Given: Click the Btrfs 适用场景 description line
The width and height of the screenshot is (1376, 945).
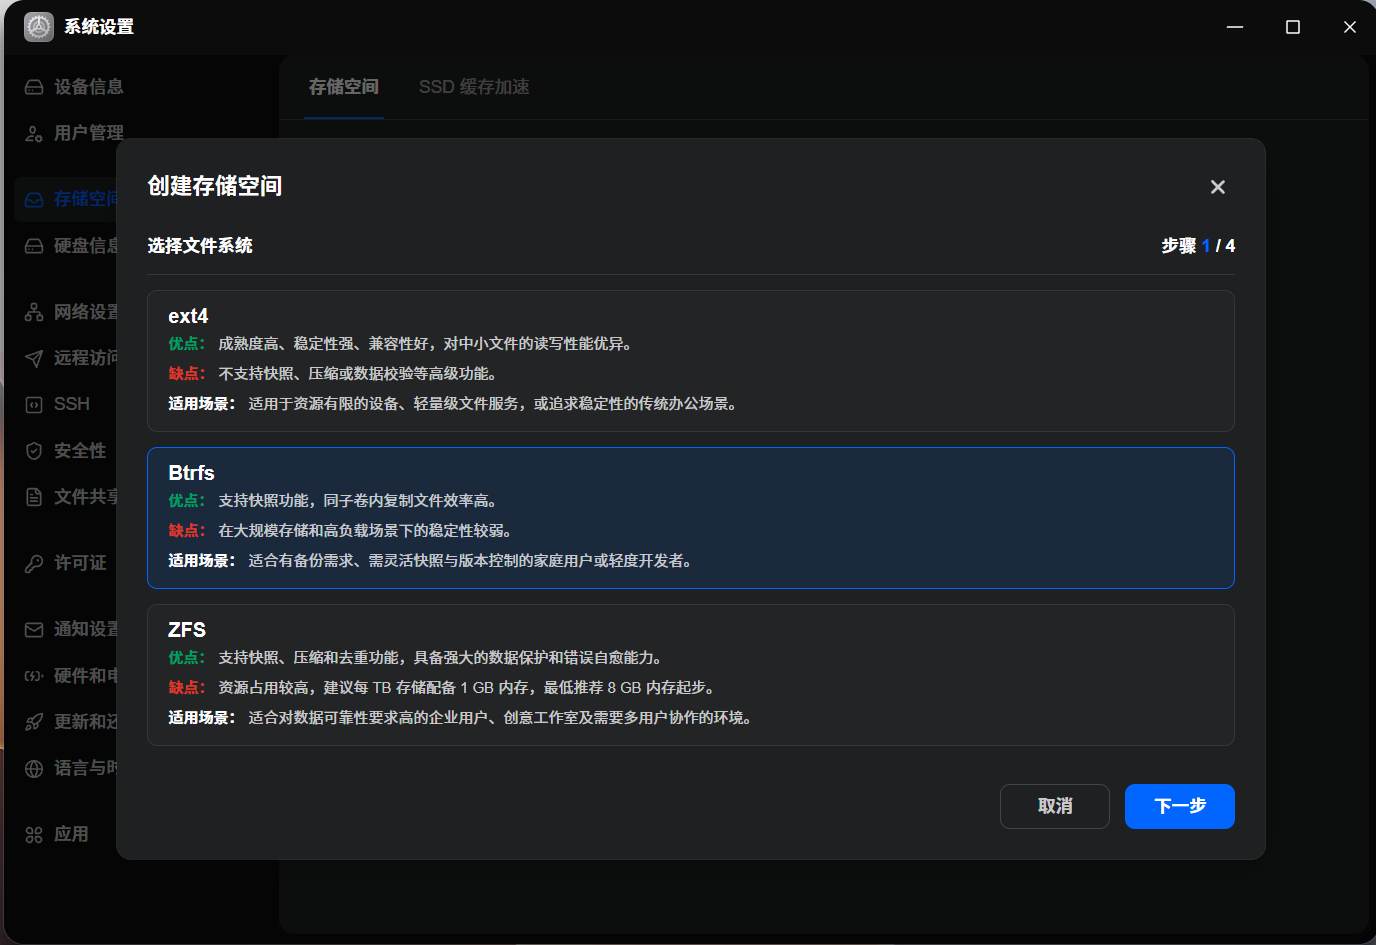Looking at the screenshot, I should [431, 561].
